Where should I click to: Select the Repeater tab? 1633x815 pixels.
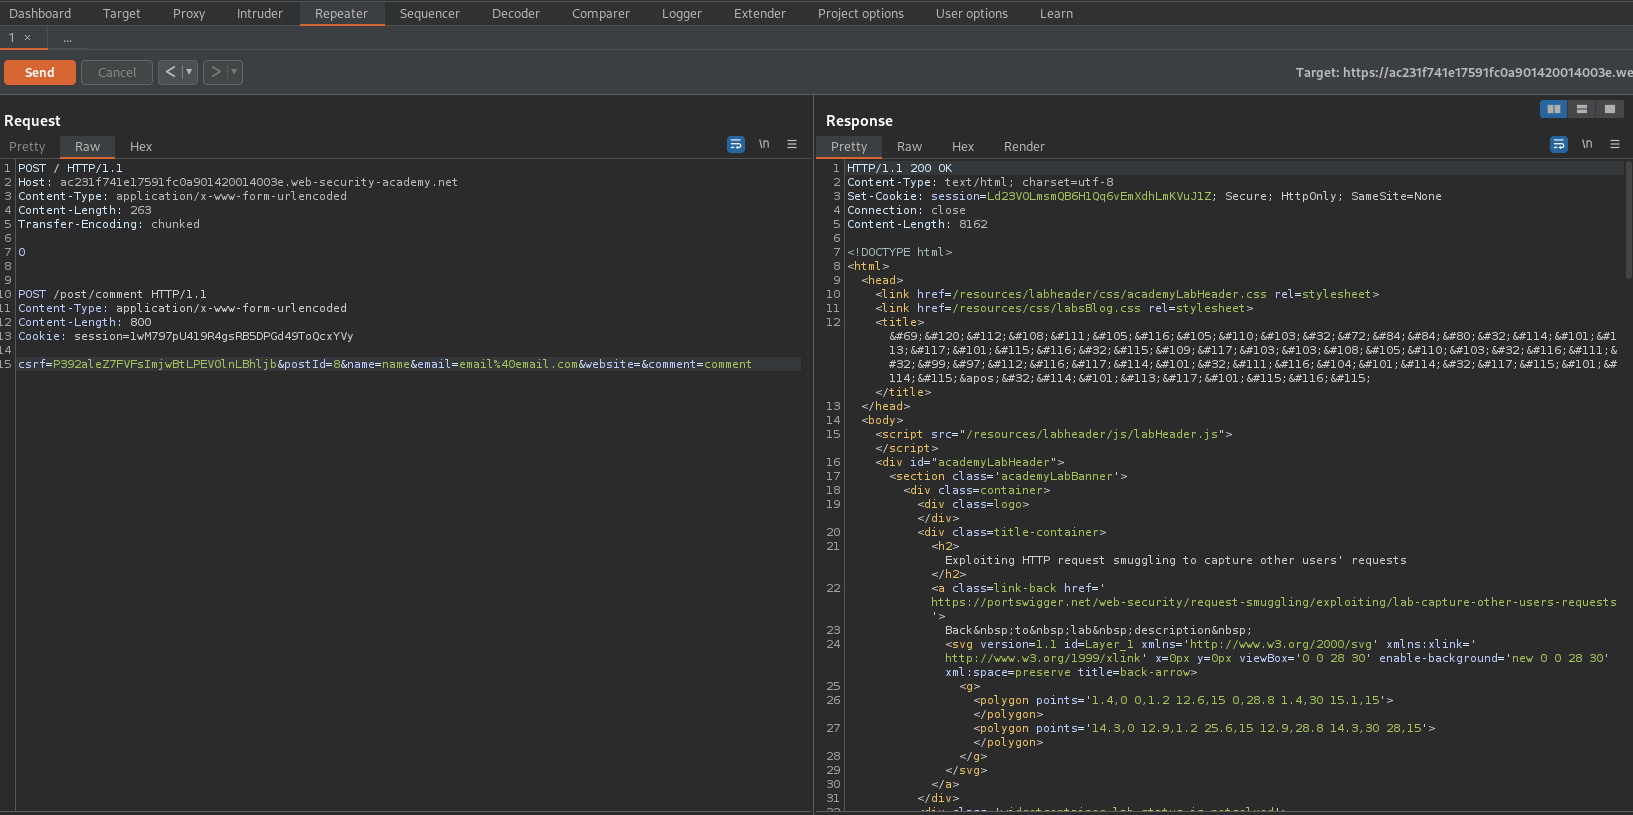(341, 13)
